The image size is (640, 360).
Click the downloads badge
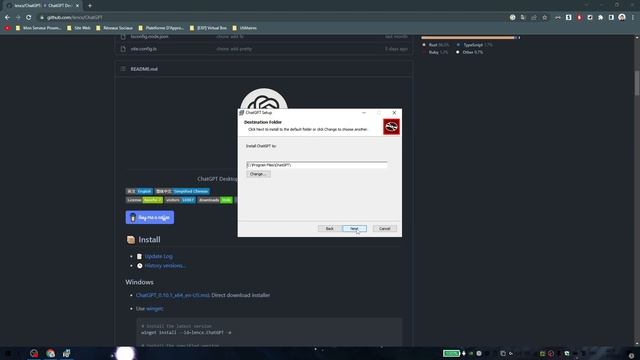(x=215, y=200)
